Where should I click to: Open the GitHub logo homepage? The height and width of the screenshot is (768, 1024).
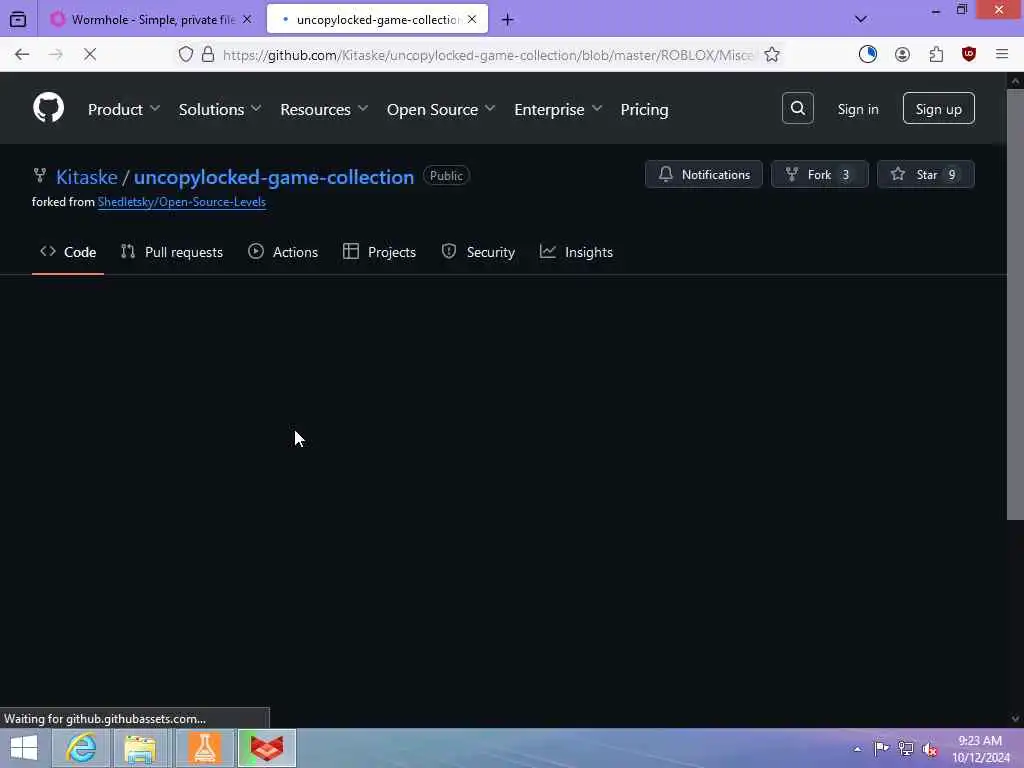click(x=48, y=108)
